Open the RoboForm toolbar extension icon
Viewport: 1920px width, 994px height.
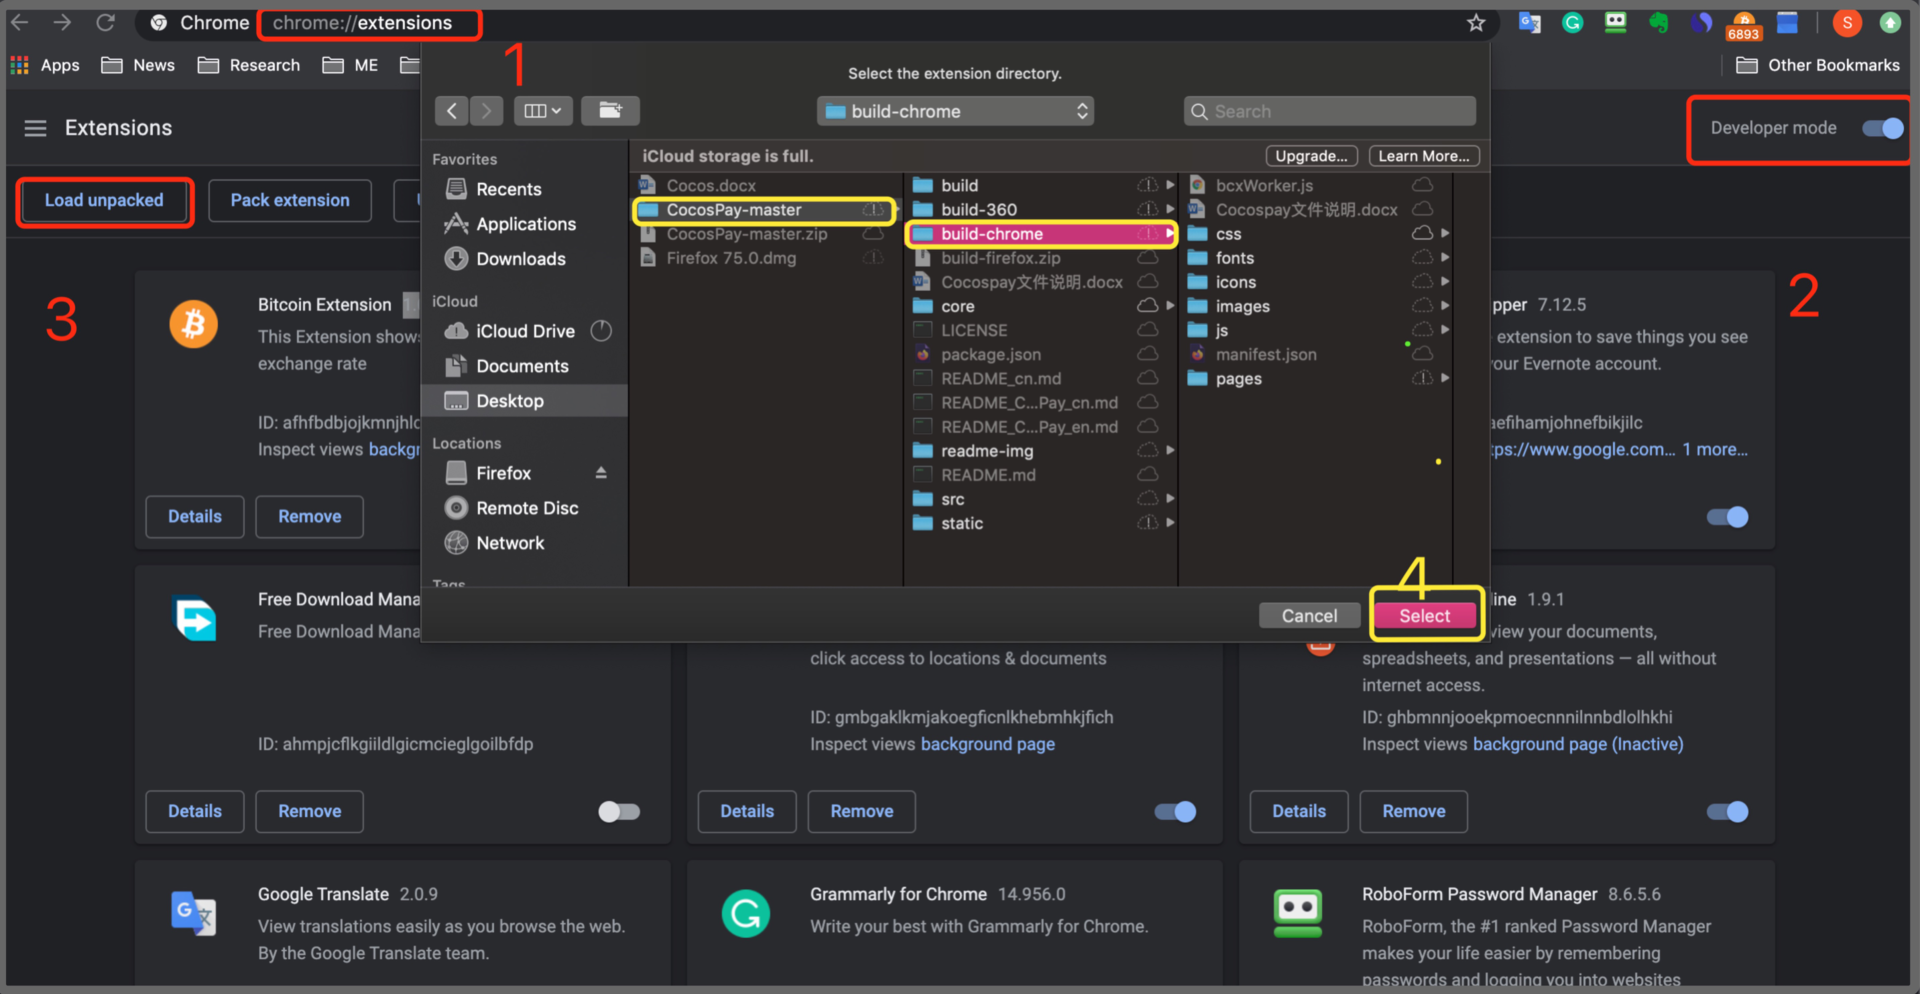[x=1616, y=22]
